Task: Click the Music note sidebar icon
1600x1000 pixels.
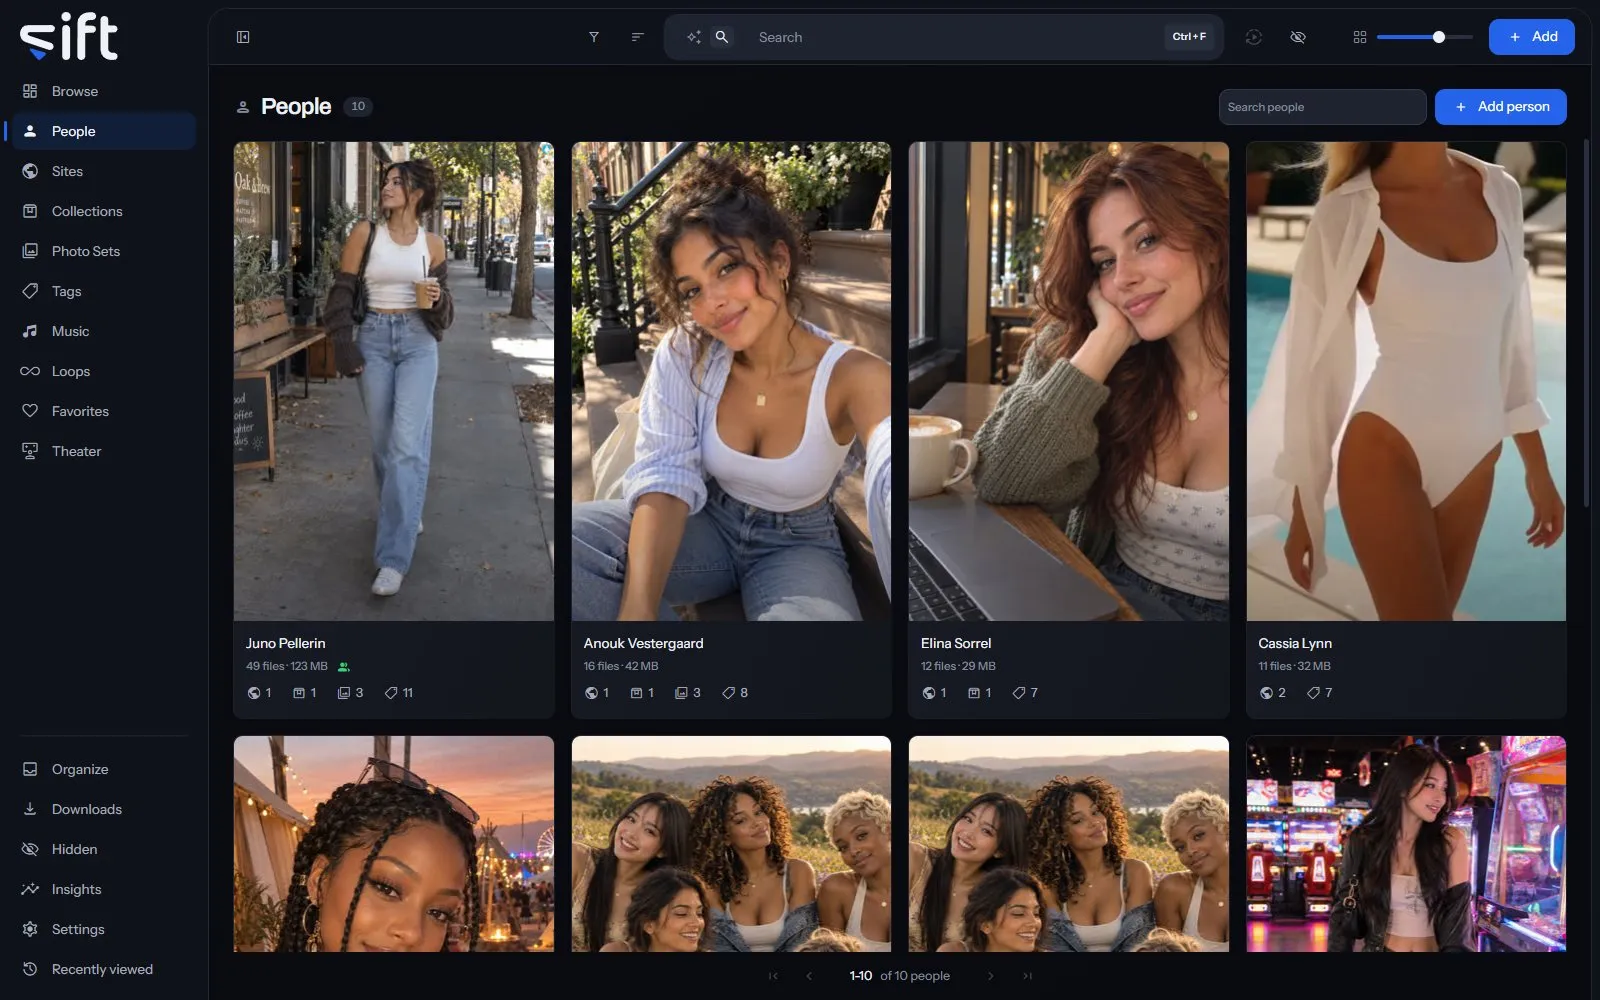Action: [30, 331]
